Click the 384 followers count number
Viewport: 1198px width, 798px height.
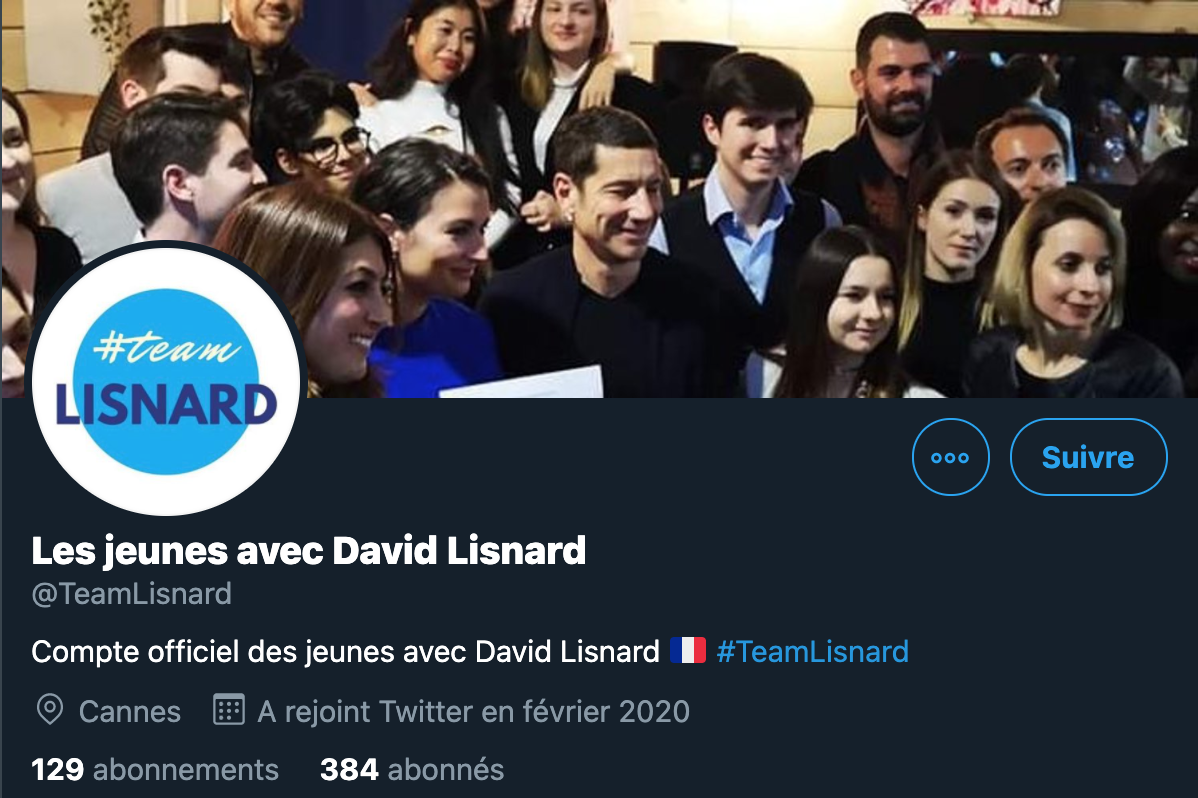[x=349, y=769]
